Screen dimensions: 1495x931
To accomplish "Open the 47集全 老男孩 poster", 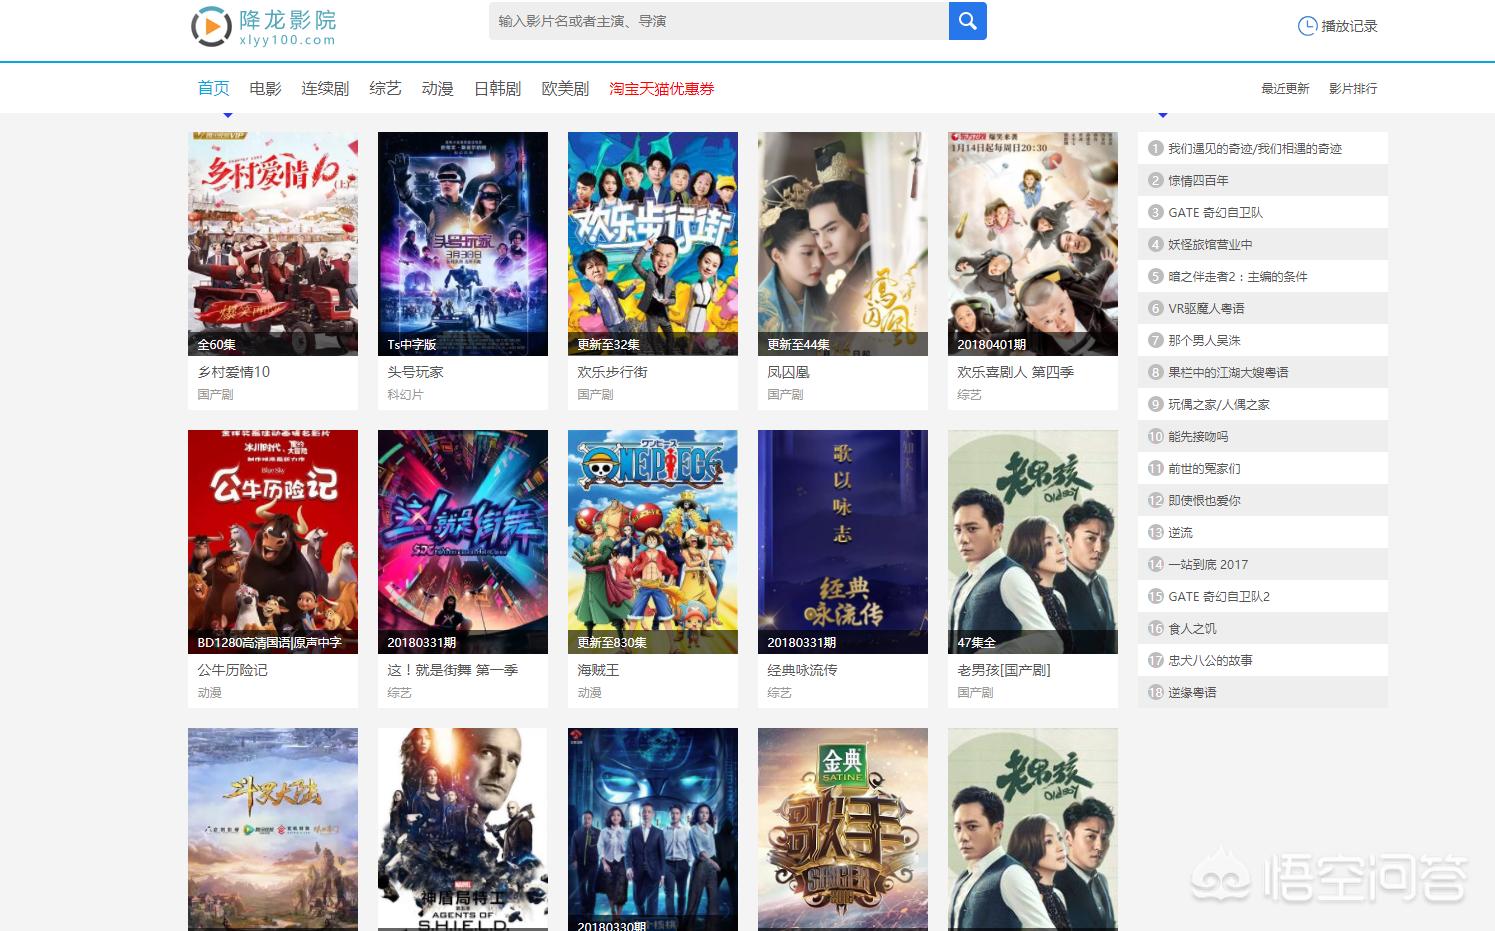I will point(1033,542).
